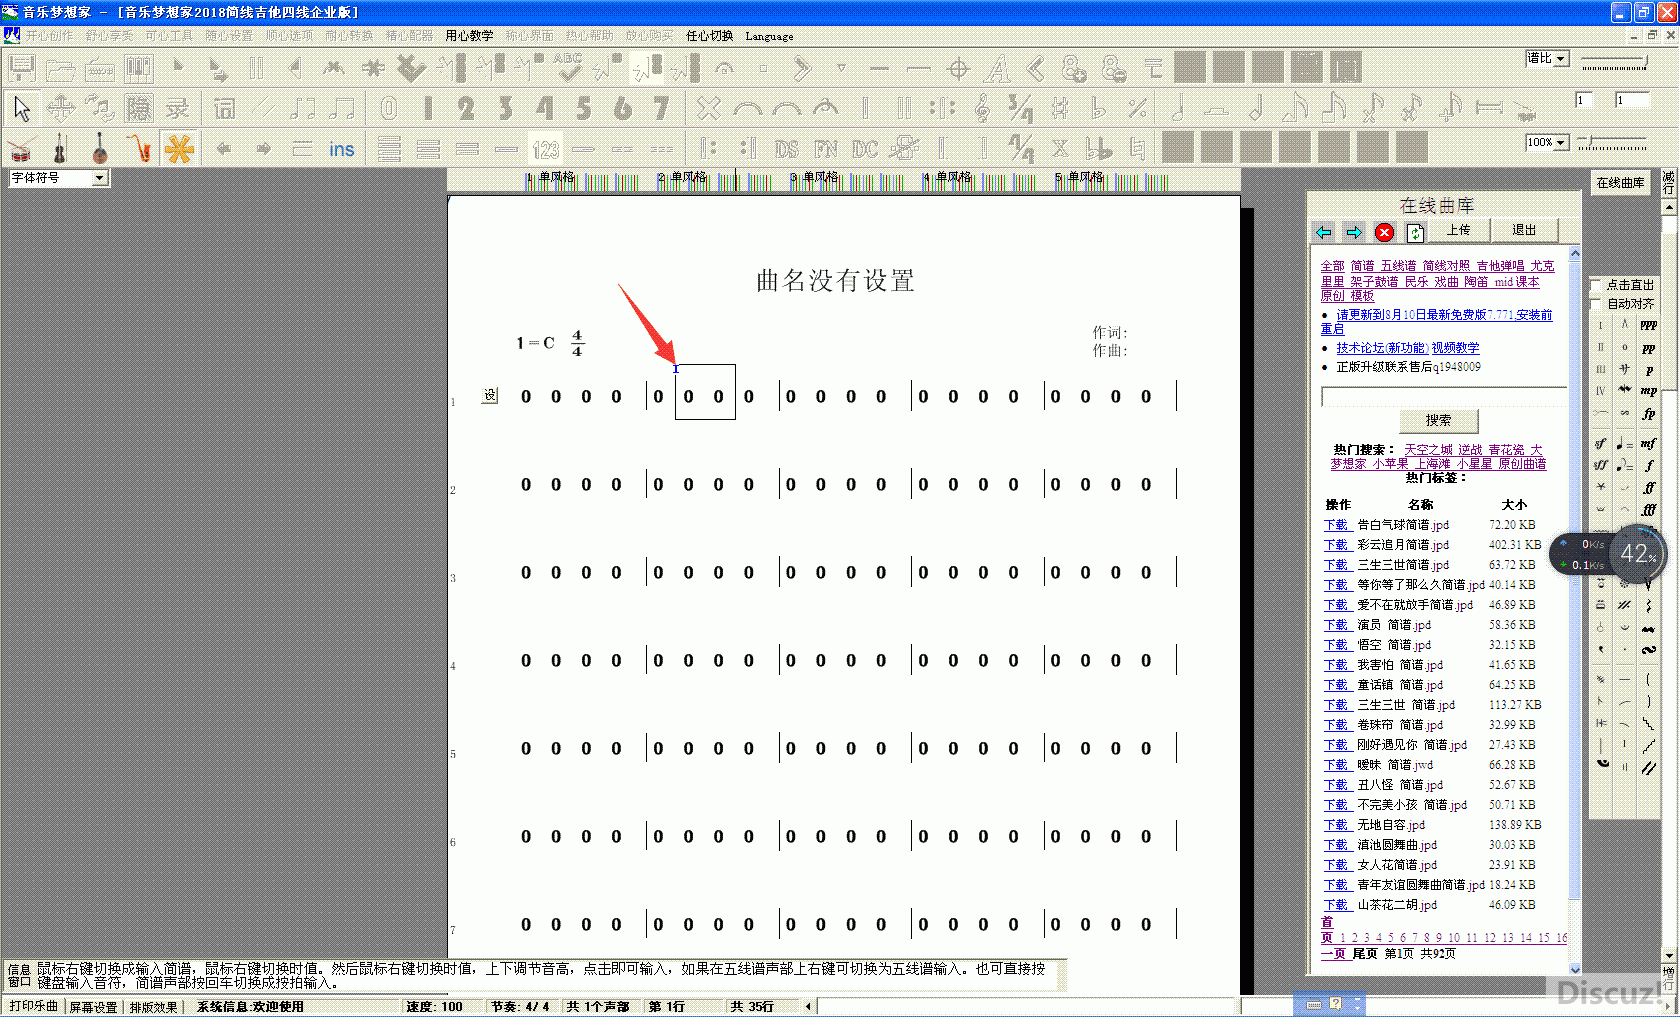Click the X delete icon in toolbar
The height and width of the screenshot is (1017, 1680).
click(708, 107)
